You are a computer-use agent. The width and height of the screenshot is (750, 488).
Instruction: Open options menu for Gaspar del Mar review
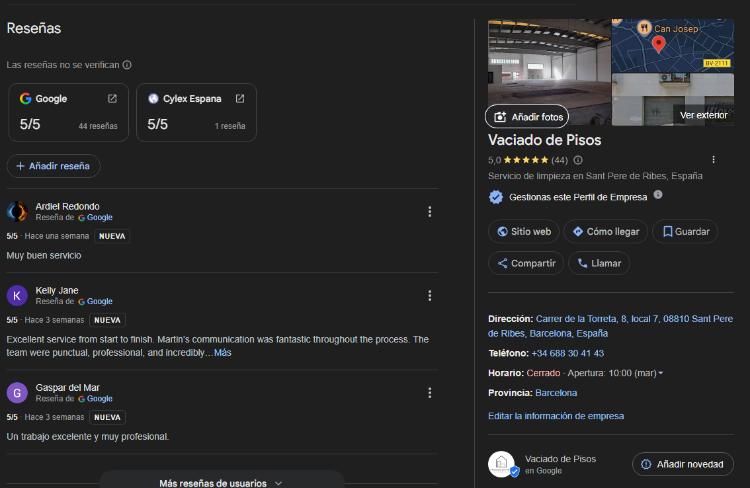[x=429, y=392]
